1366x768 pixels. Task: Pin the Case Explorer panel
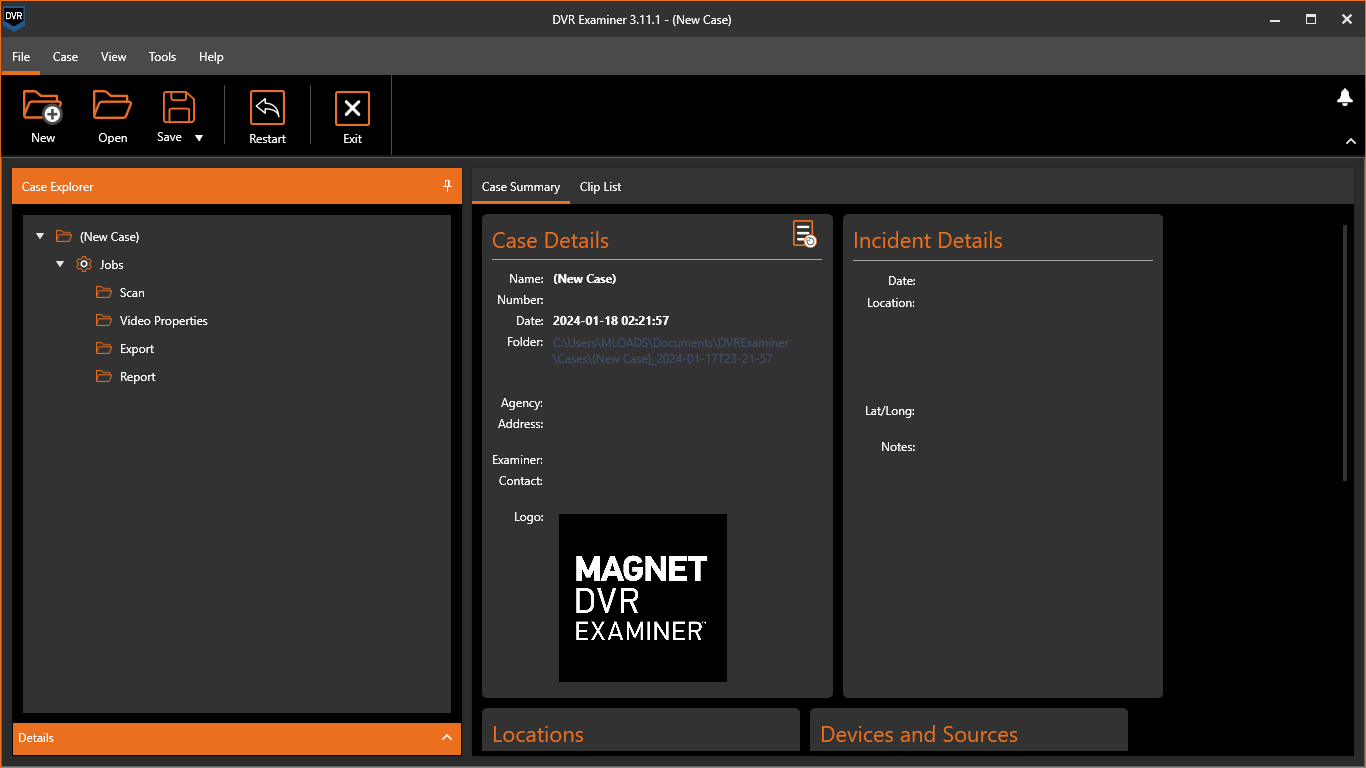[447, 186]
